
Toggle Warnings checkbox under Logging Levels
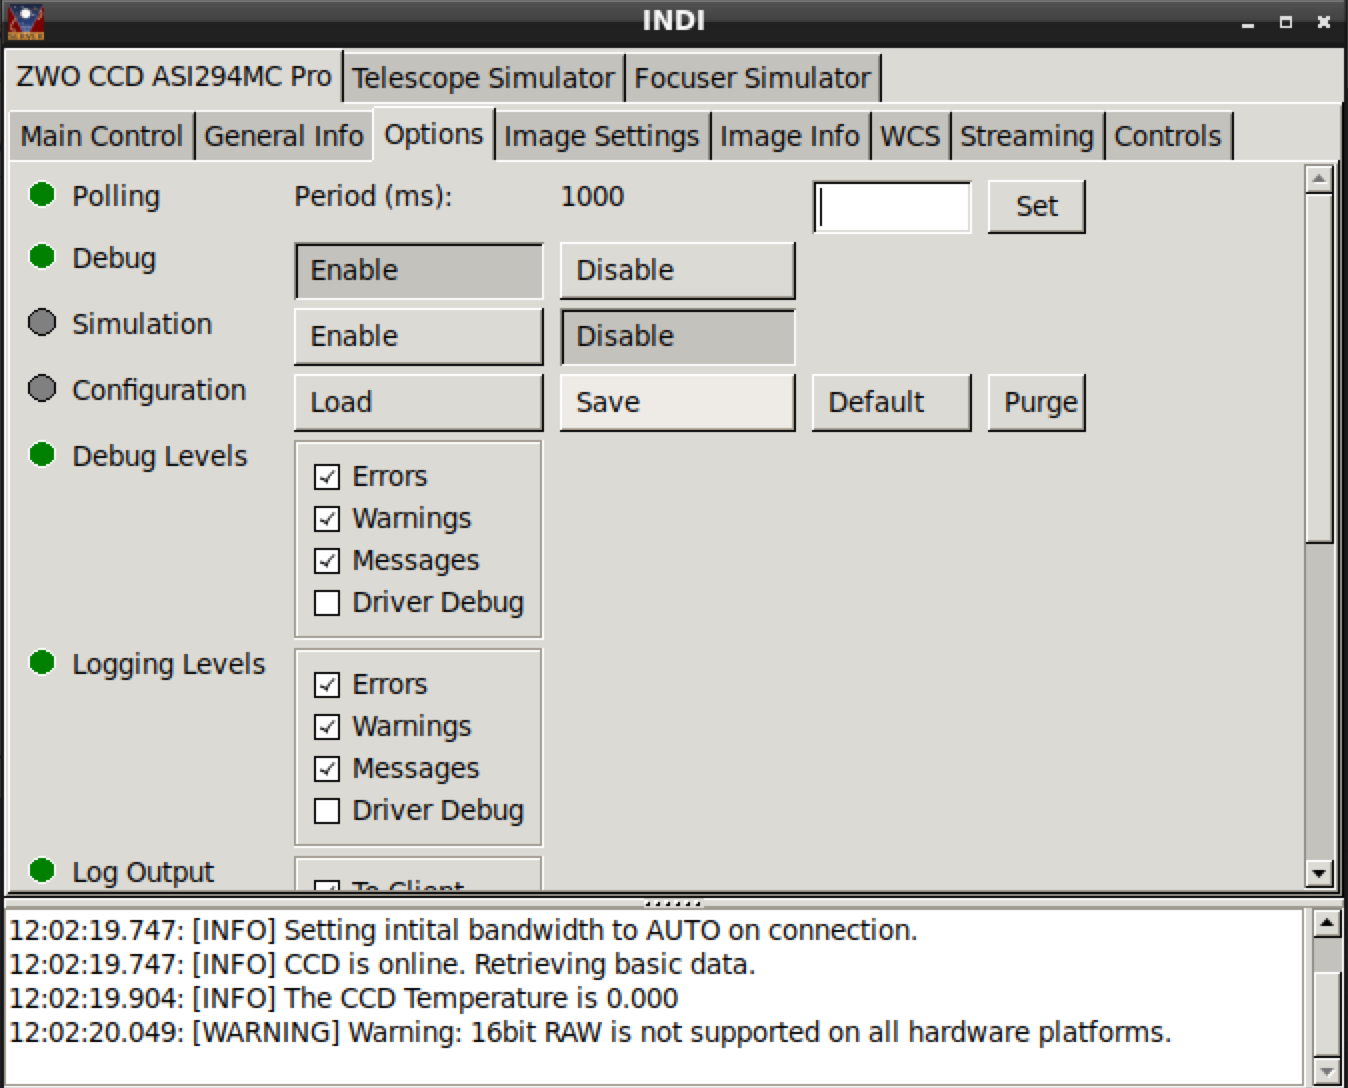[x=327, y=727]
